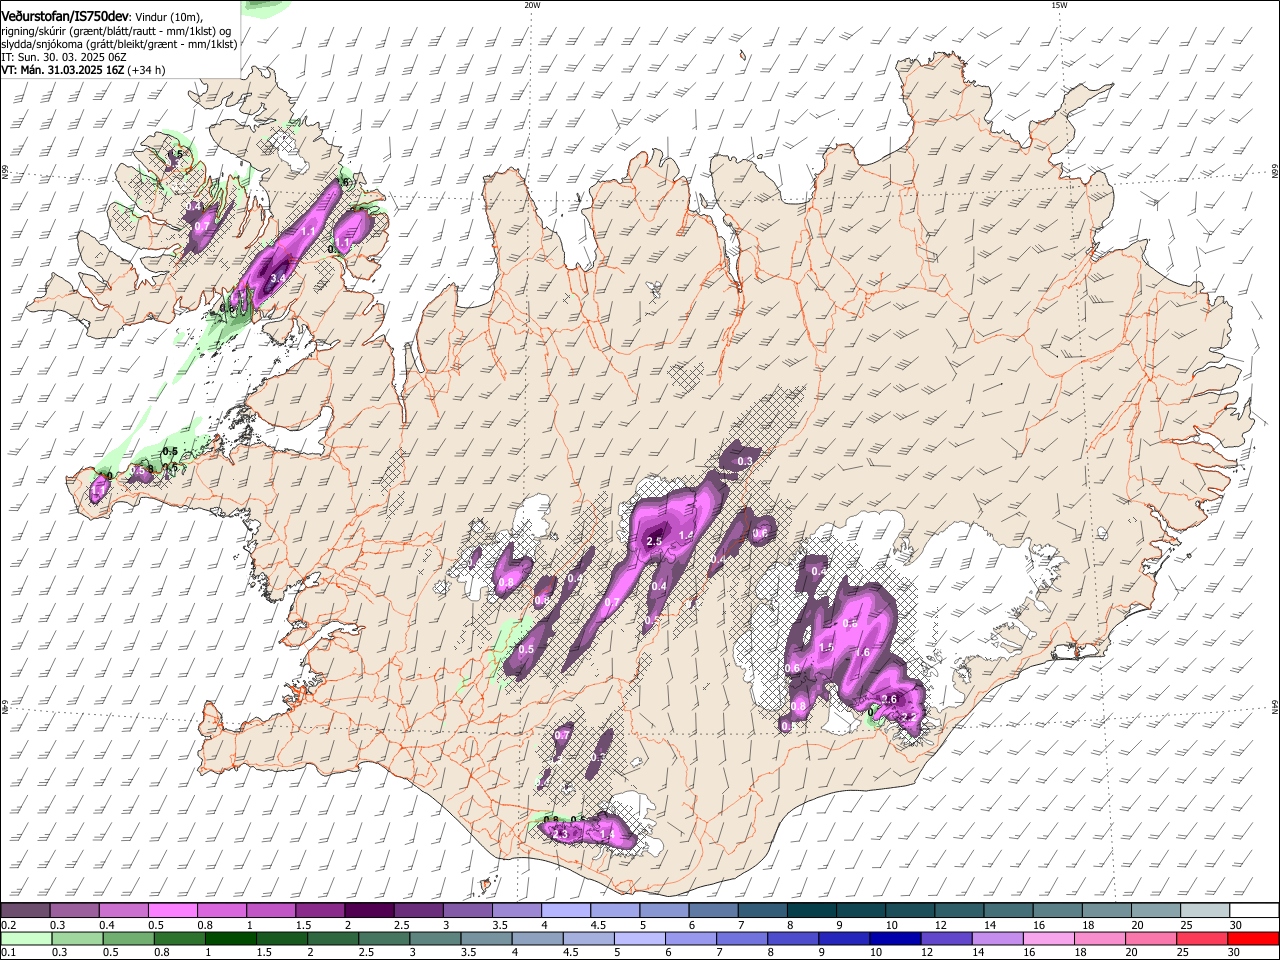The height and width of the screenshot is (960, 1280).
Task: Select snow legend swatch between 0.4 and 0.5
Action: click(x=123, y=911)
